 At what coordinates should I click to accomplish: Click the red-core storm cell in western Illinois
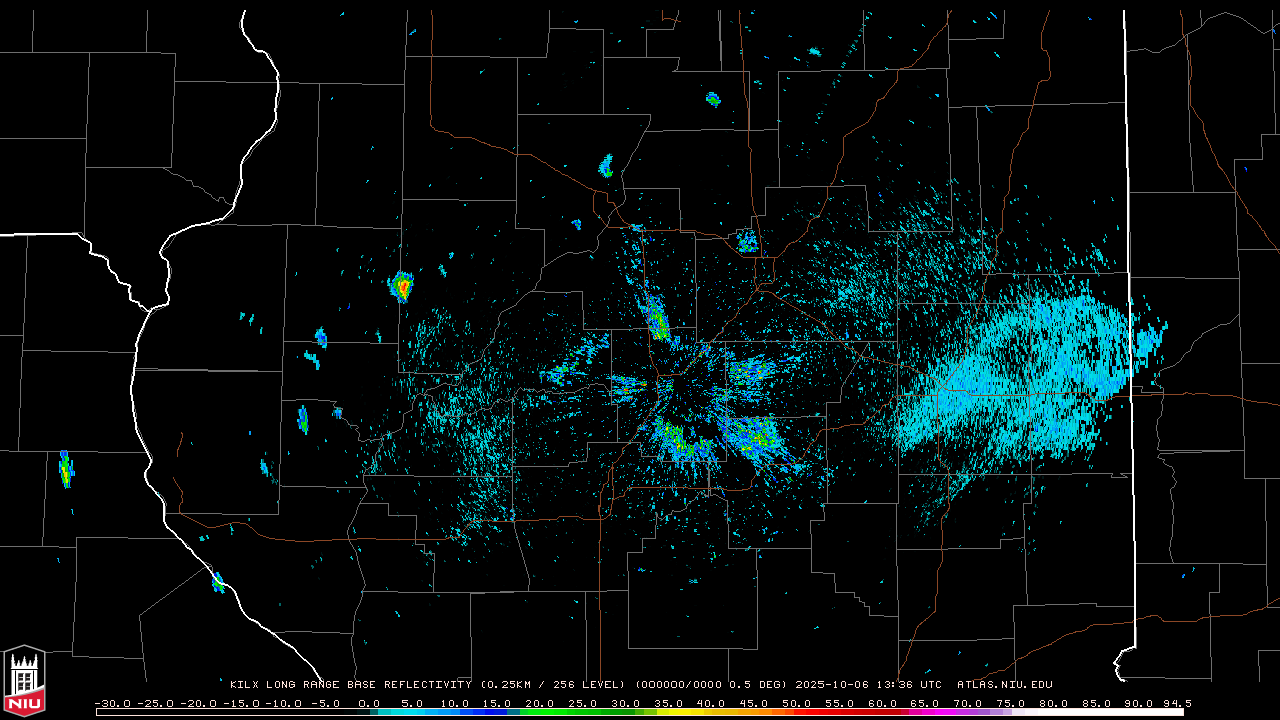tap(401, 287)
